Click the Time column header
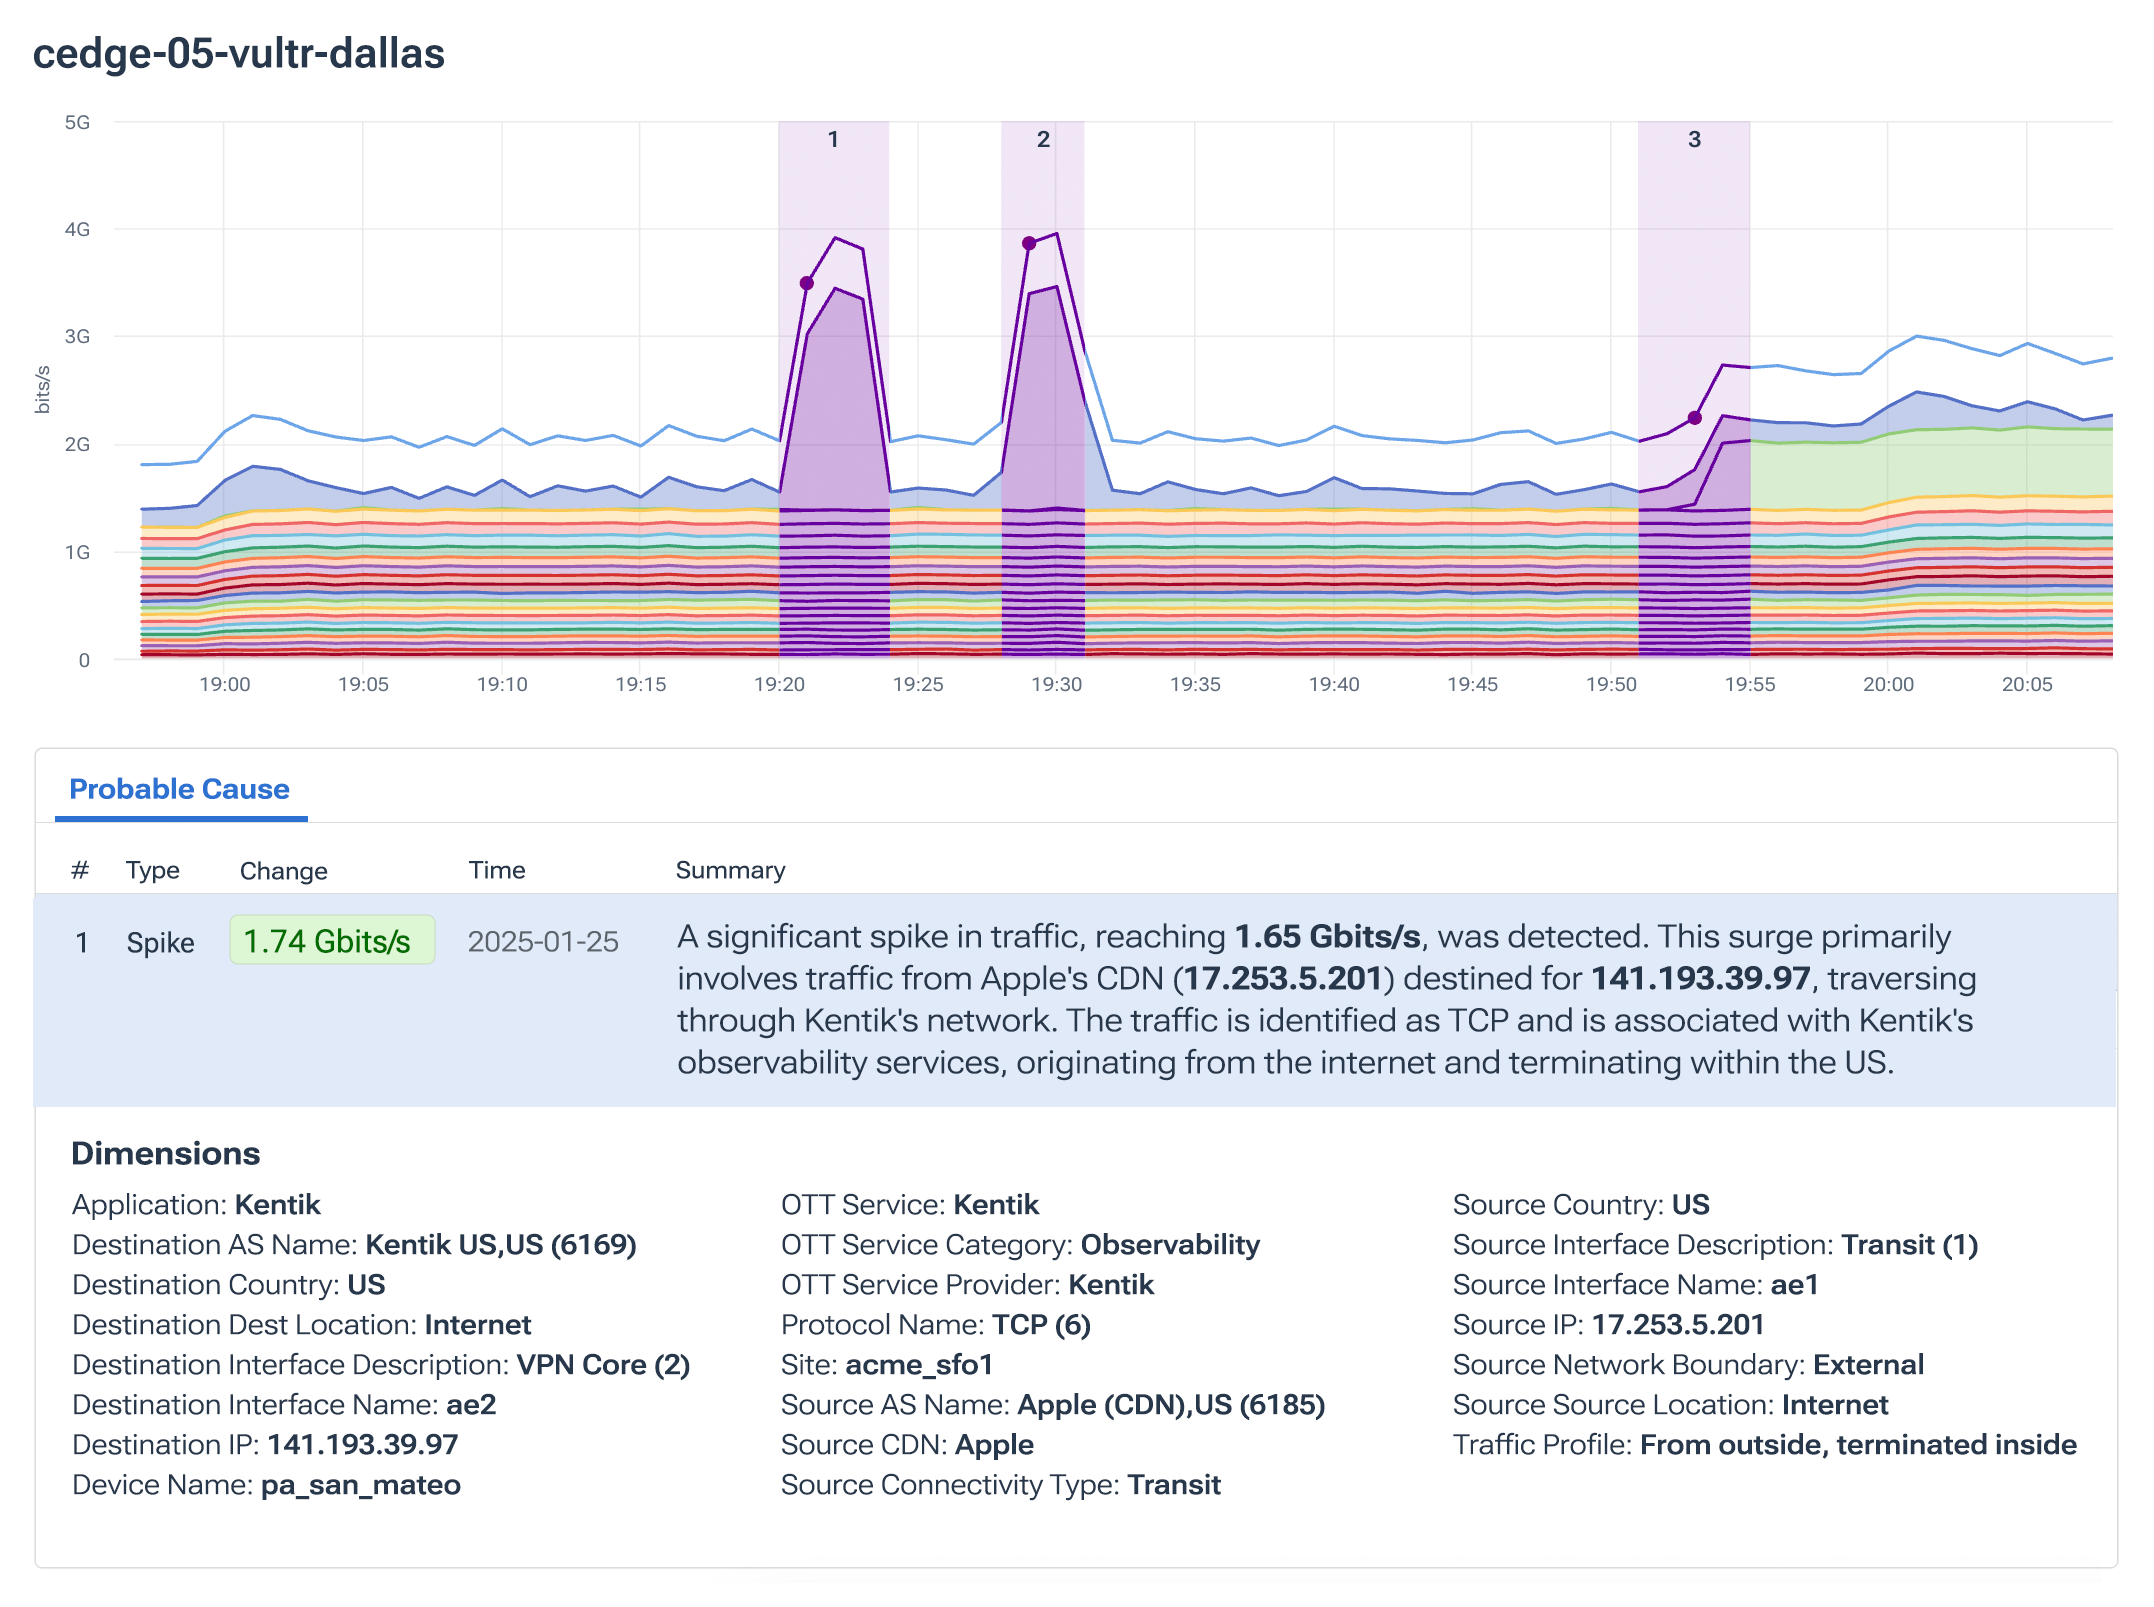Screen dimensions: 2154x1607 point(497,870)
